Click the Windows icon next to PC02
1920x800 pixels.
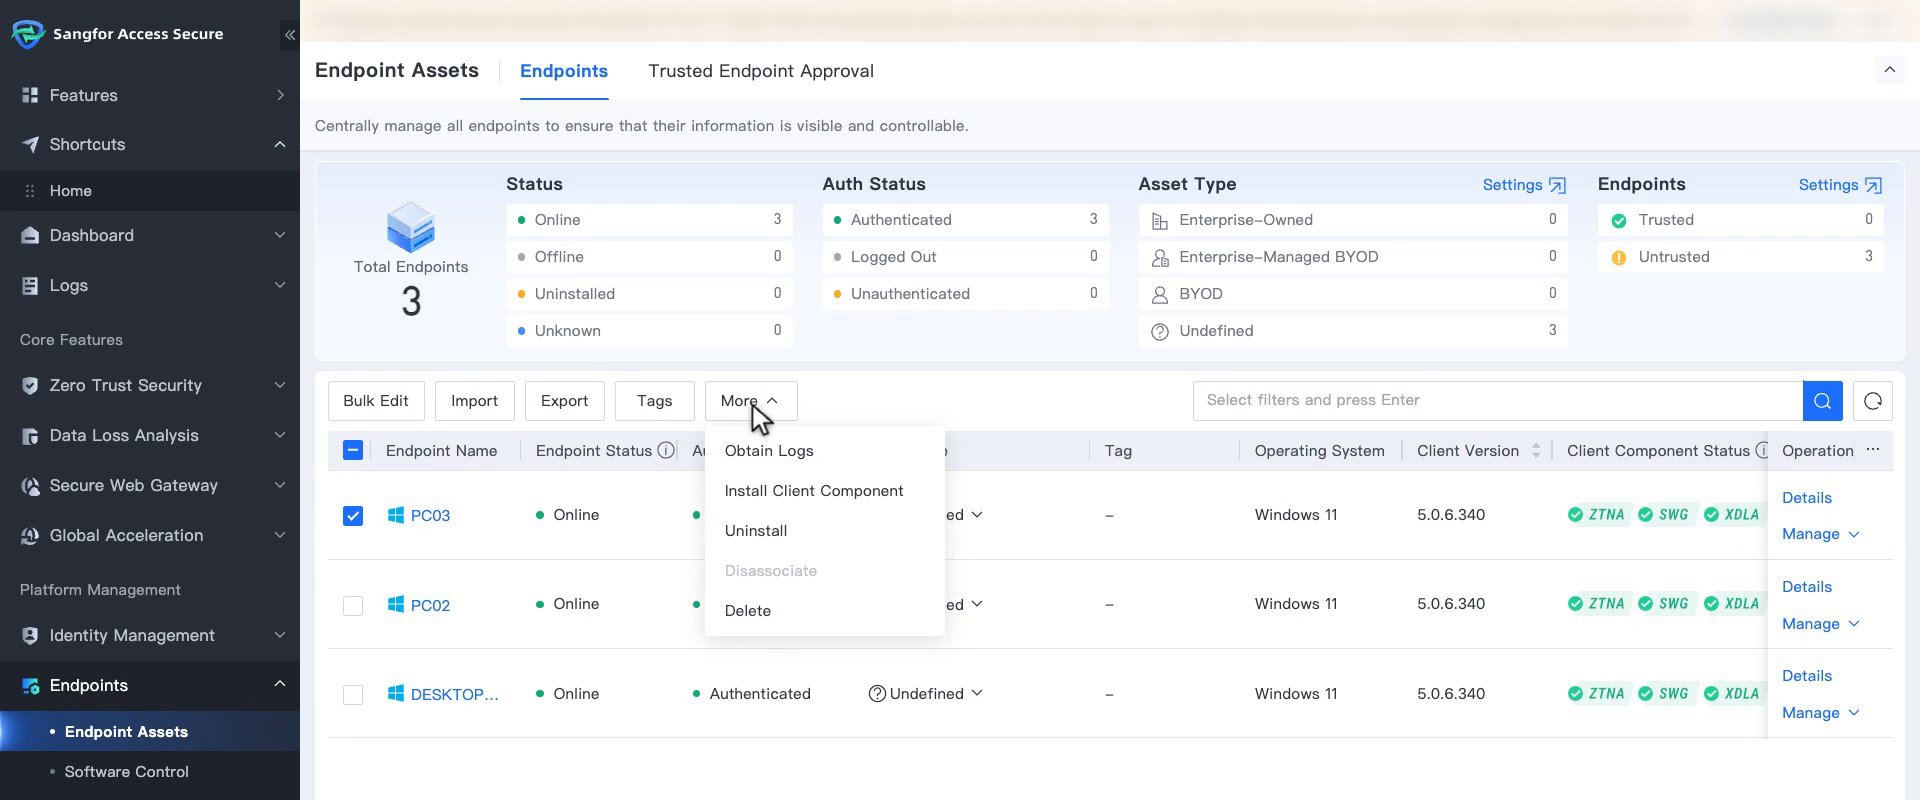396,604
